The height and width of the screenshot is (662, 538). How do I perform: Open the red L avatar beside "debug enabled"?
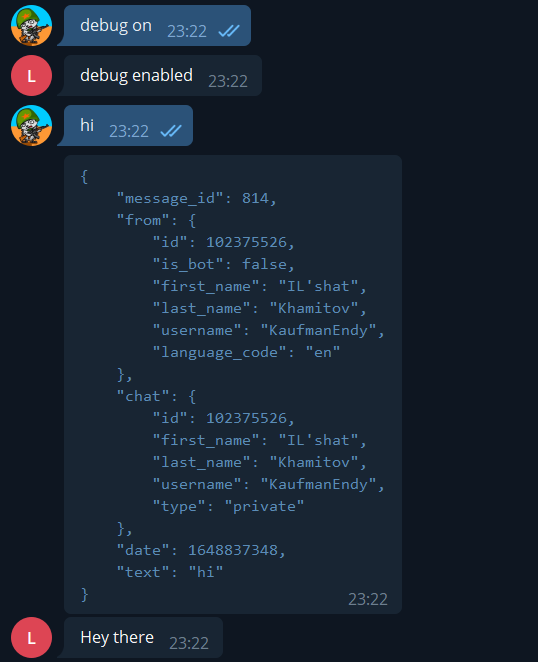[31, 76]
